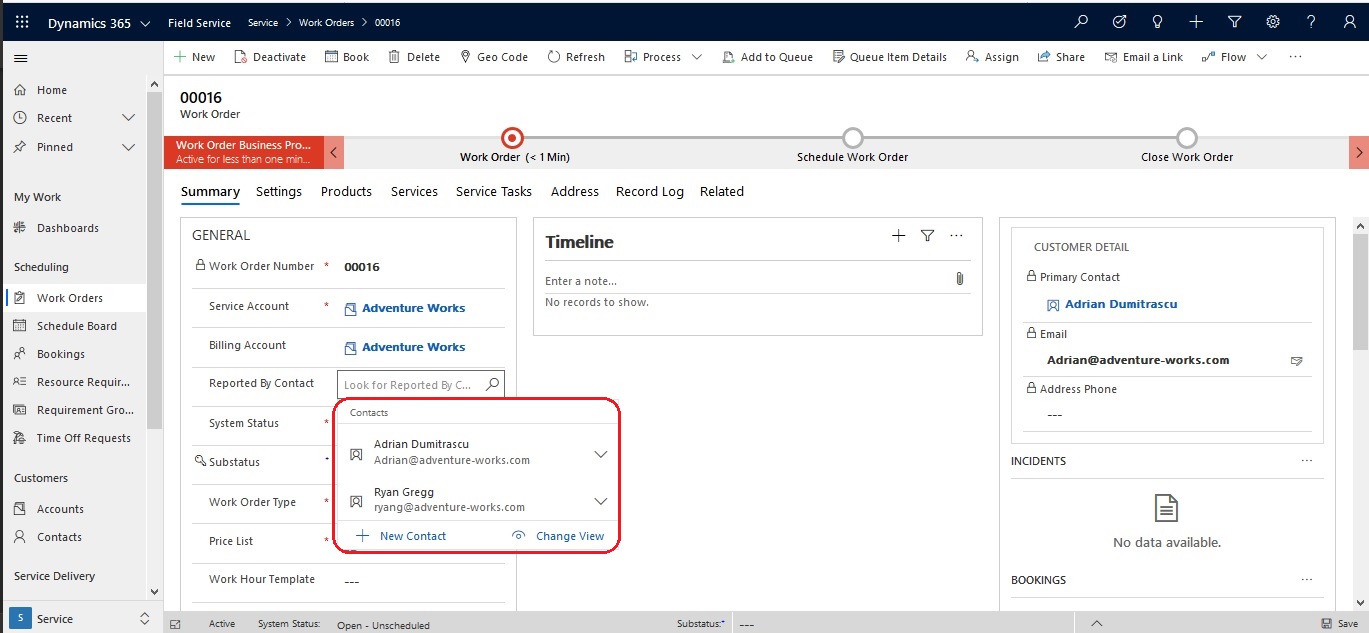Open the command bar overflow ellipsis
This screenshot has width=1369, height=633.
1295,57
